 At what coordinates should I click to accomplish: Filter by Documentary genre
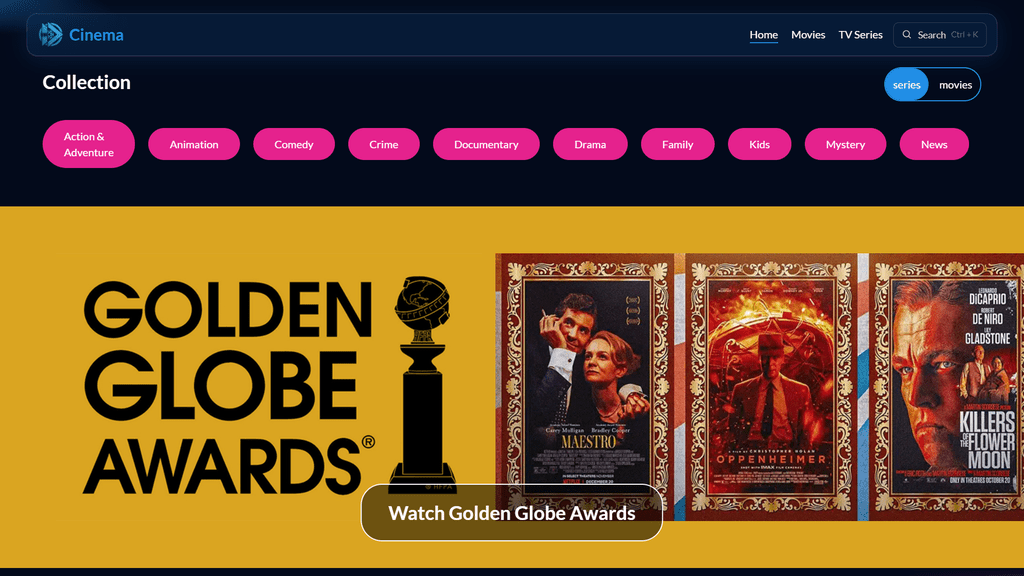[486, 144]
